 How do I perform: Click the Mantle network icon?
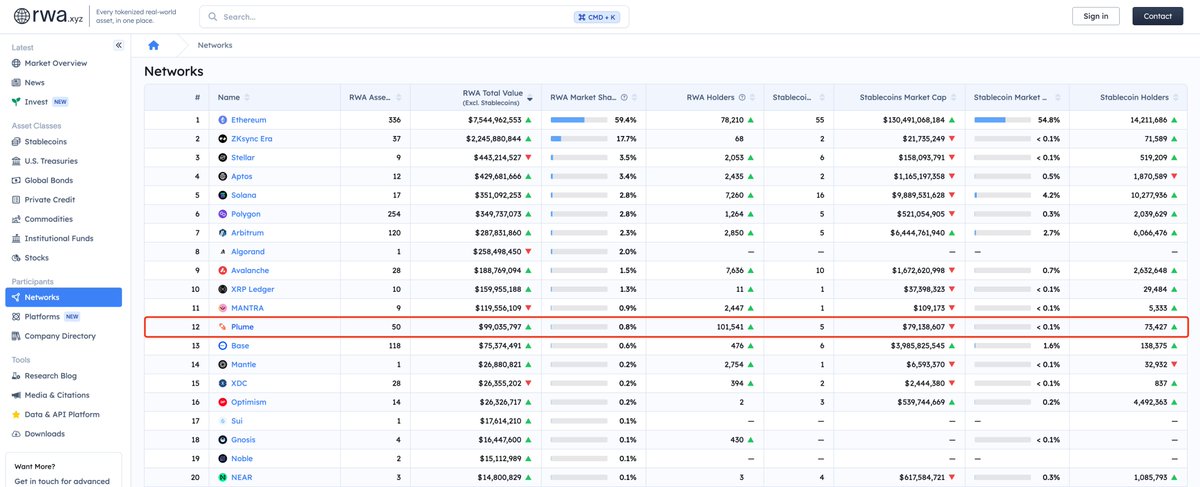pos(223,365)
